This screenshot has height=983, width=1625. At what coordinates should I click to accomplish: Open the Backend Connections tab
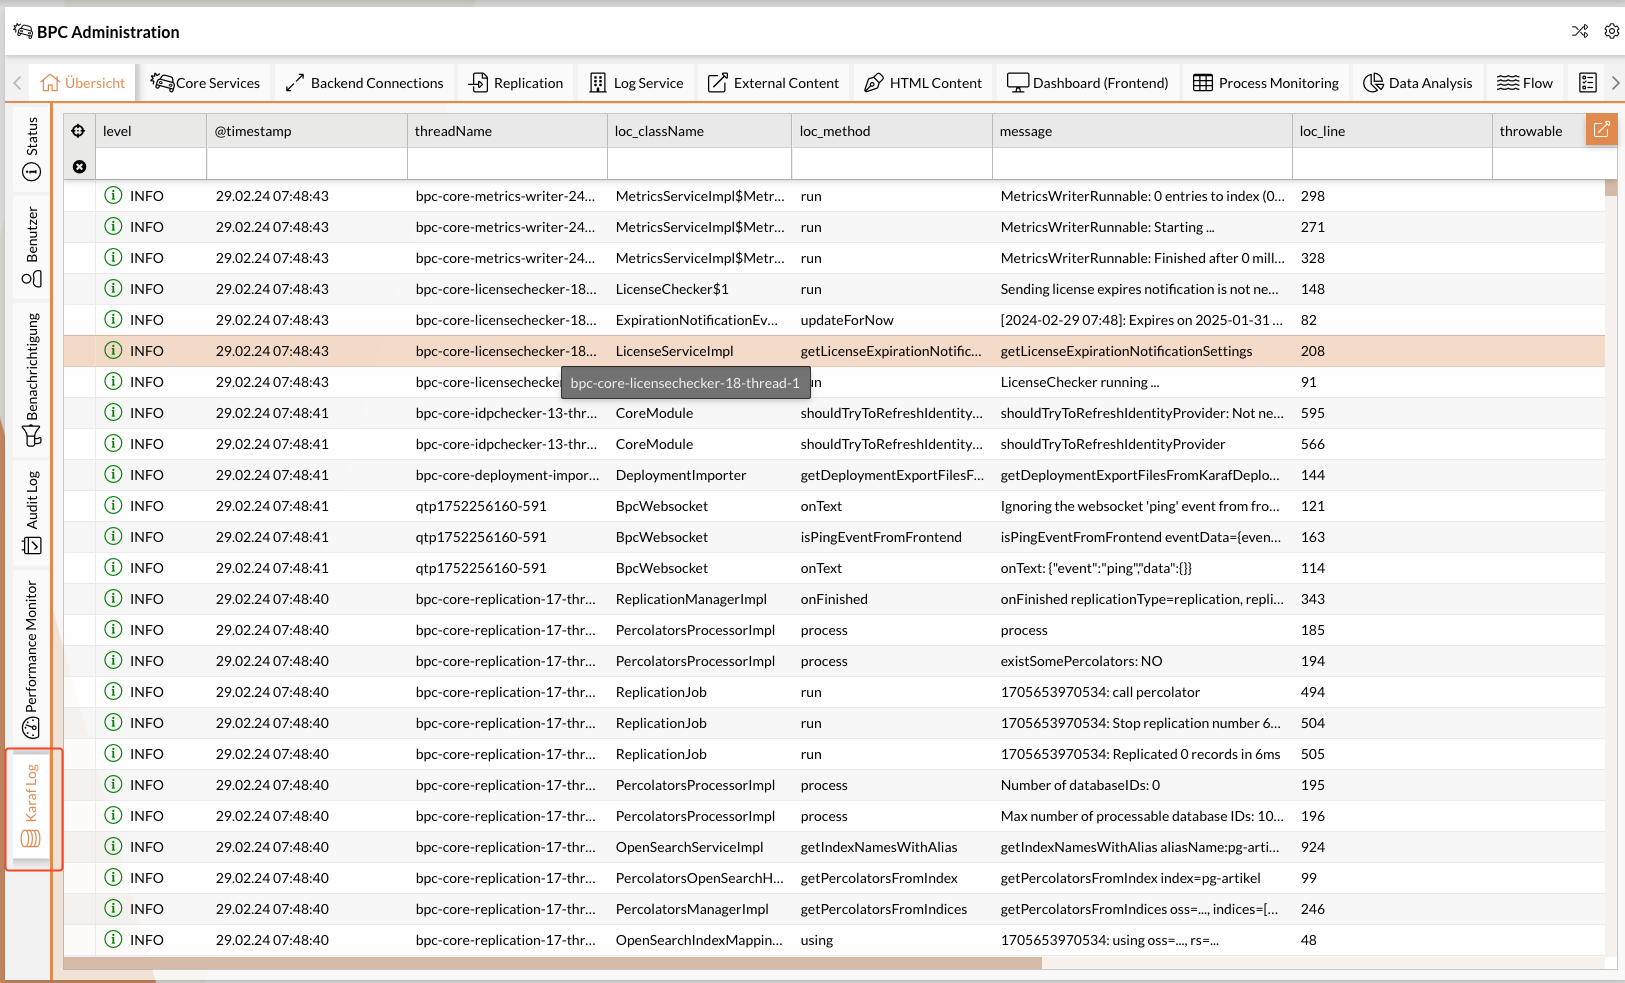[x=364, y=83]
